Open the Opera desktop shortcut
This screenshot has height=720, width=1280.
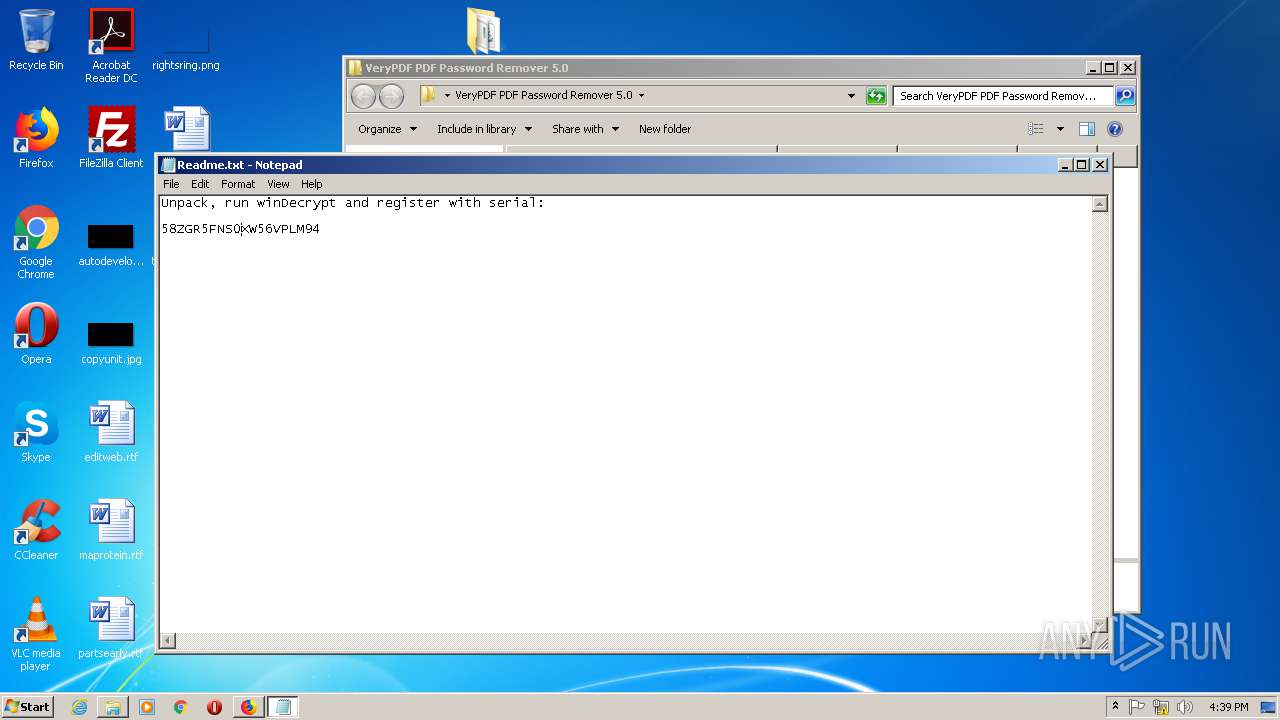(x=36, y=334)
